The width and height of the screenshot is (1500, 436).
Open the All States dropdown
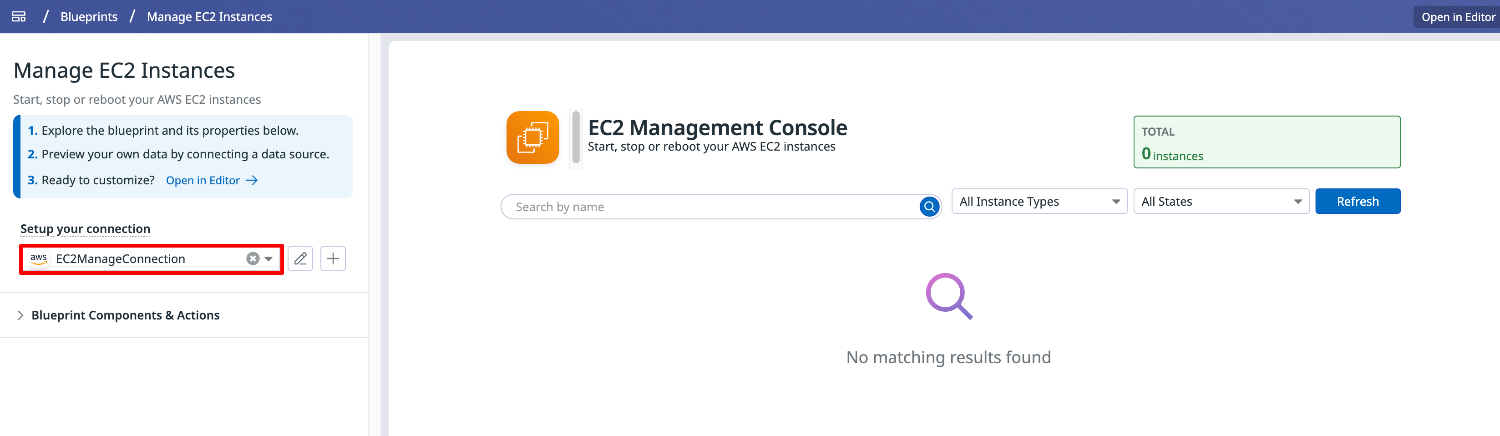point(1221,201)
